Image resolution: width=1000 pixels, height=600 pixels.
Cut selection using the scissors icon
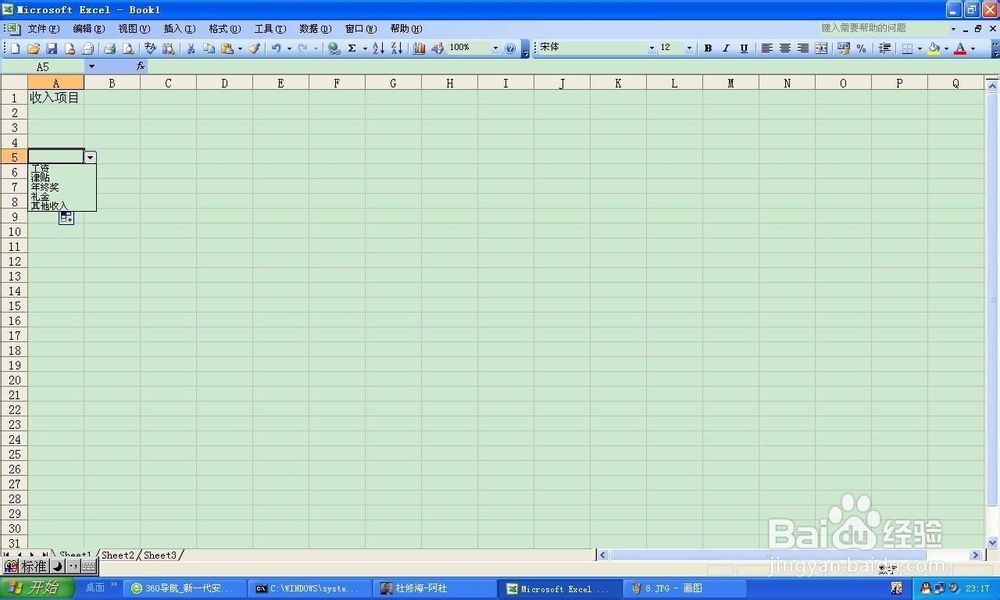(190, 48)
